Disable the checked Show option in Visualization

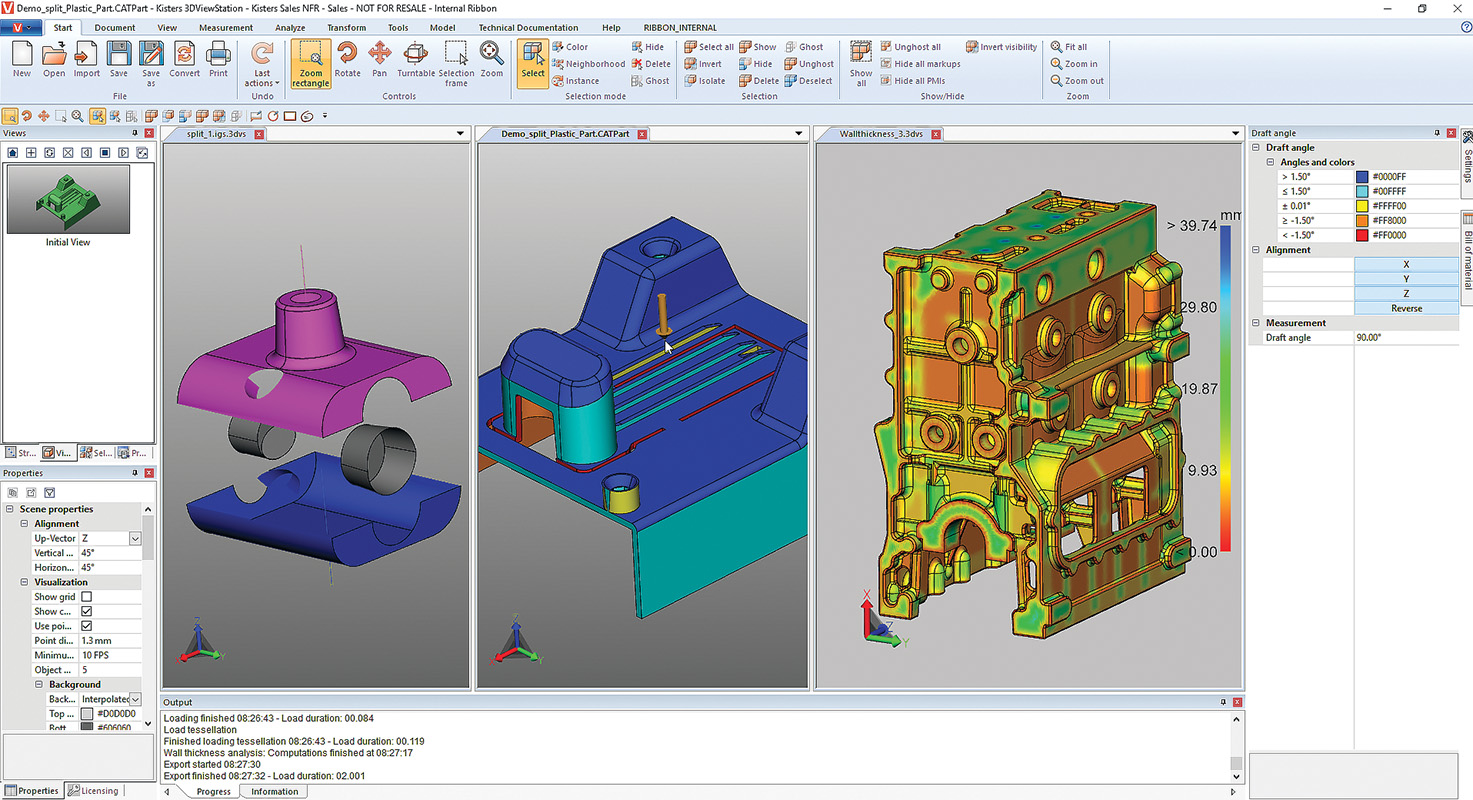[87, 611]
